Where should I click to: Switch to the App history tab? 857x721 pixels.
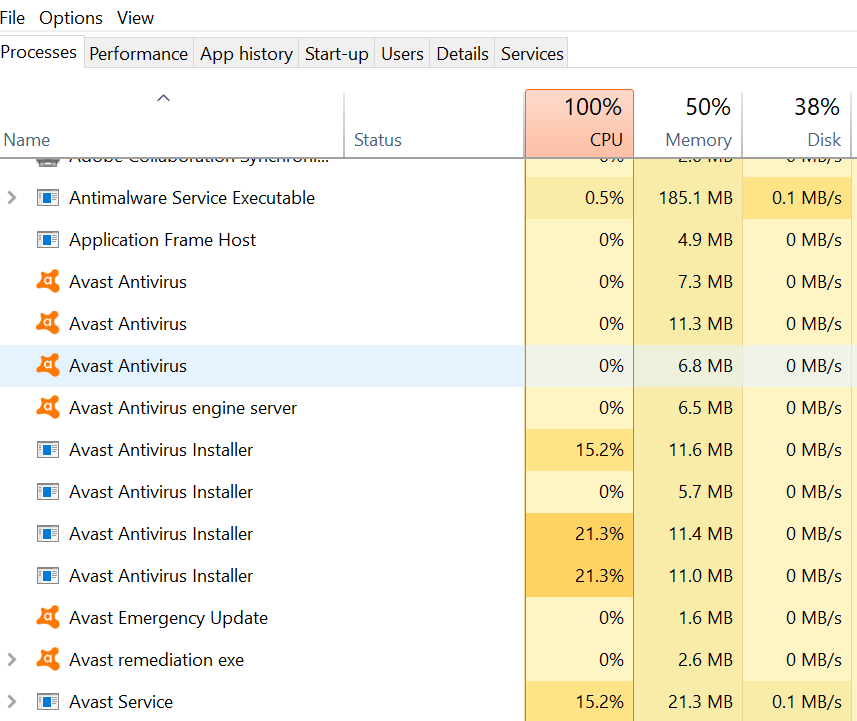tap(246, 54)
